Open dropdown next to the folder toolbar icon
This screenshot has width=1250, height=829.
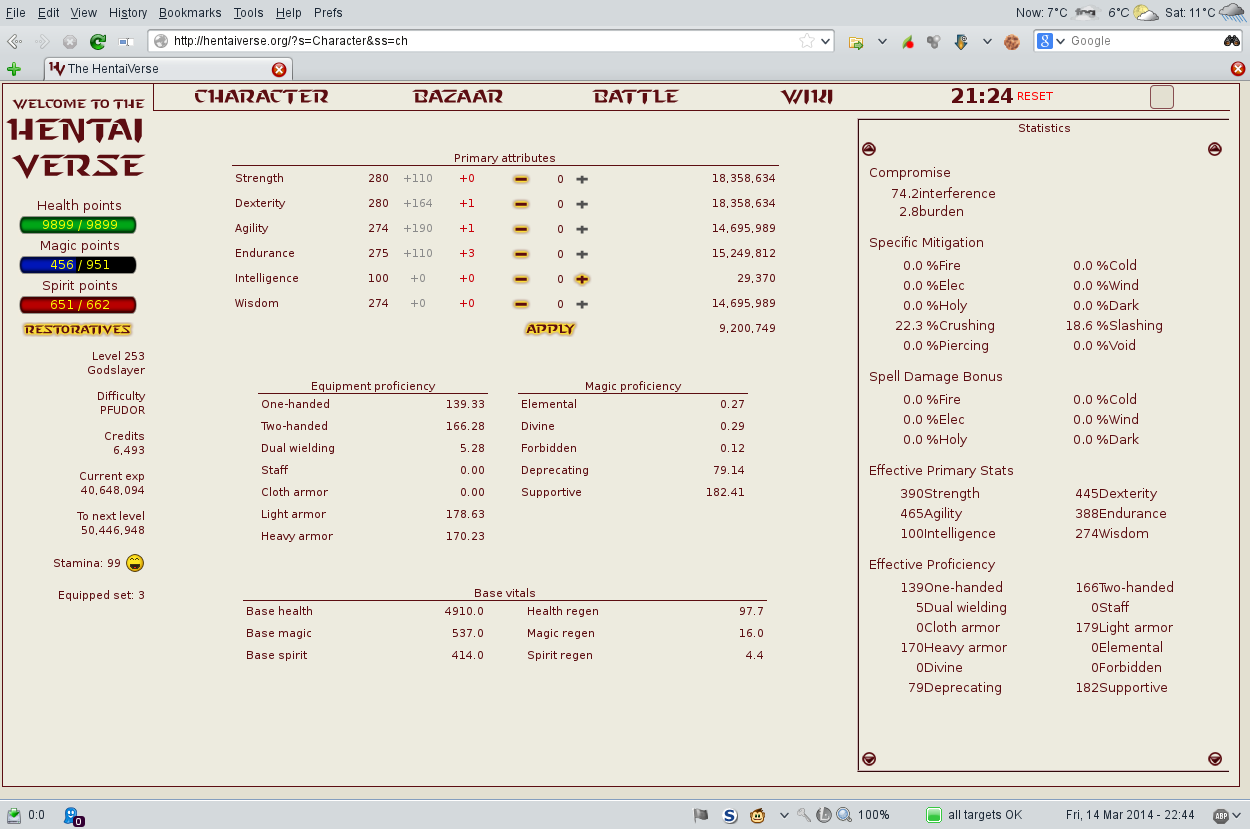(882, 42)
